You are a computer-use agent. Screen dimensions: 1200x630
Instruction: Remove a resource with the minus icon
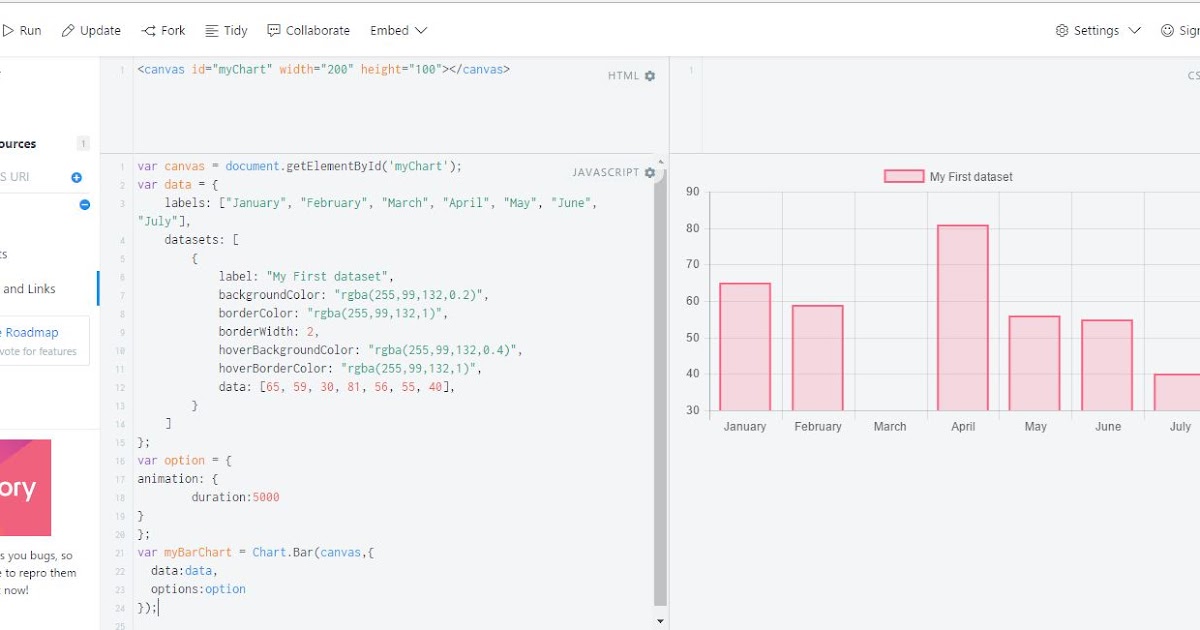pyautogui.click(x=84, y=205)
